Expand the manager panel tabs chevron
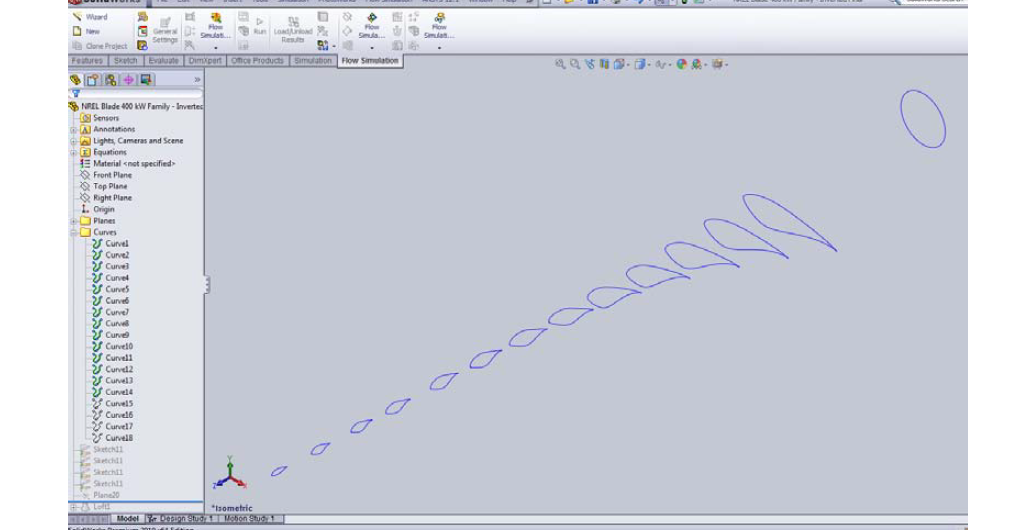Viewport: 1025px width, 530px height. coord(197,80)
